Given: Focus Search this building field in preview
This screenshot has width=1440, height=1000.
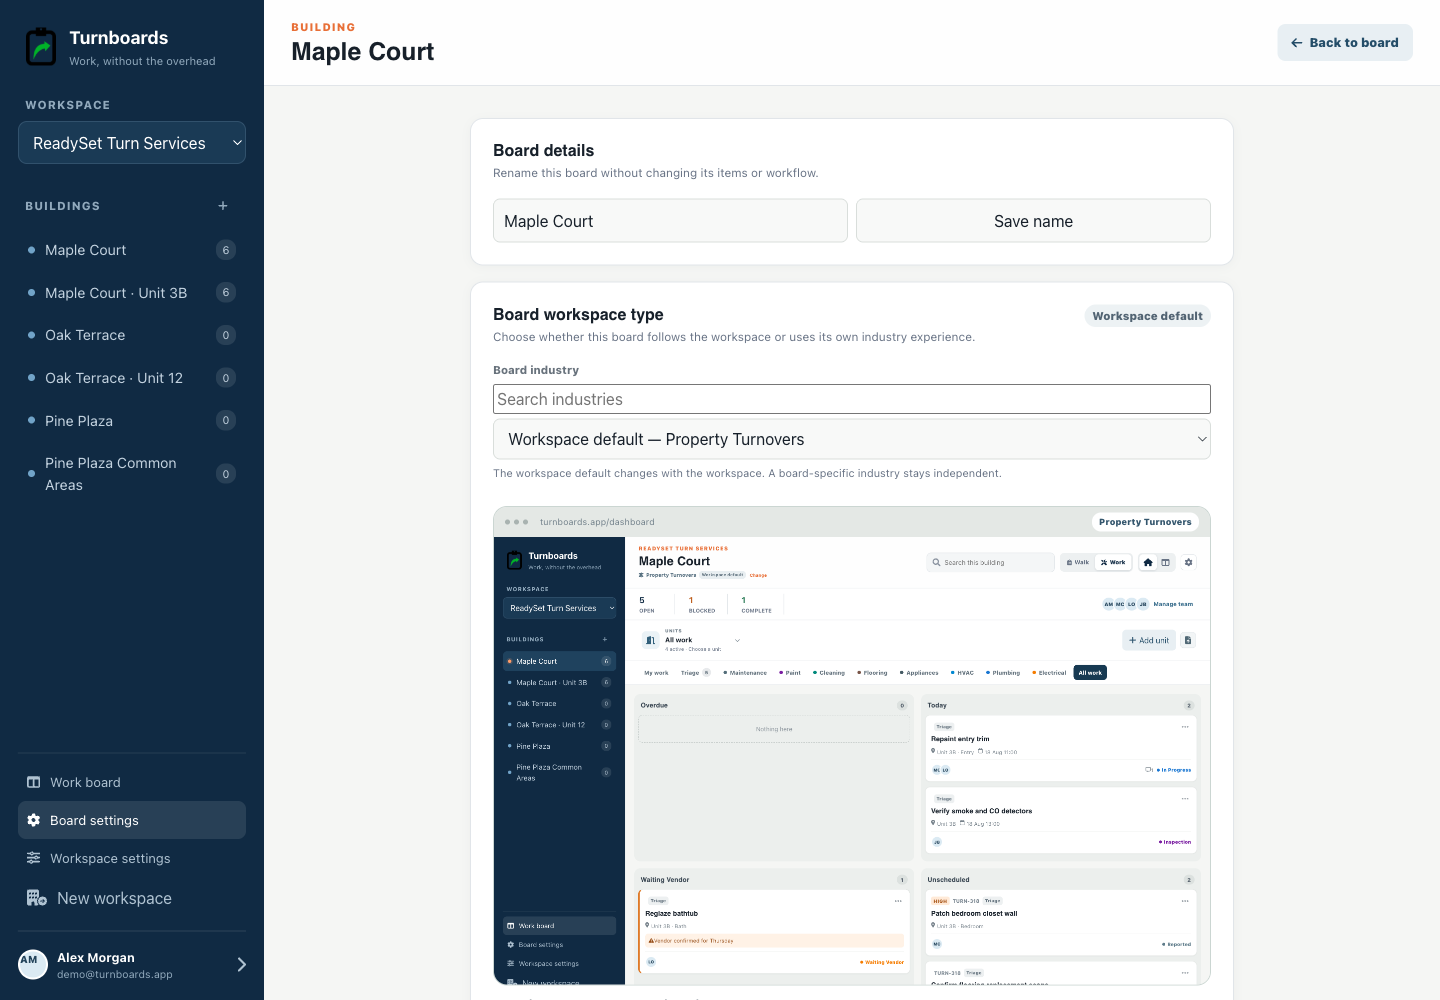Looking at the screenshot, I should [x=990, y=562].
